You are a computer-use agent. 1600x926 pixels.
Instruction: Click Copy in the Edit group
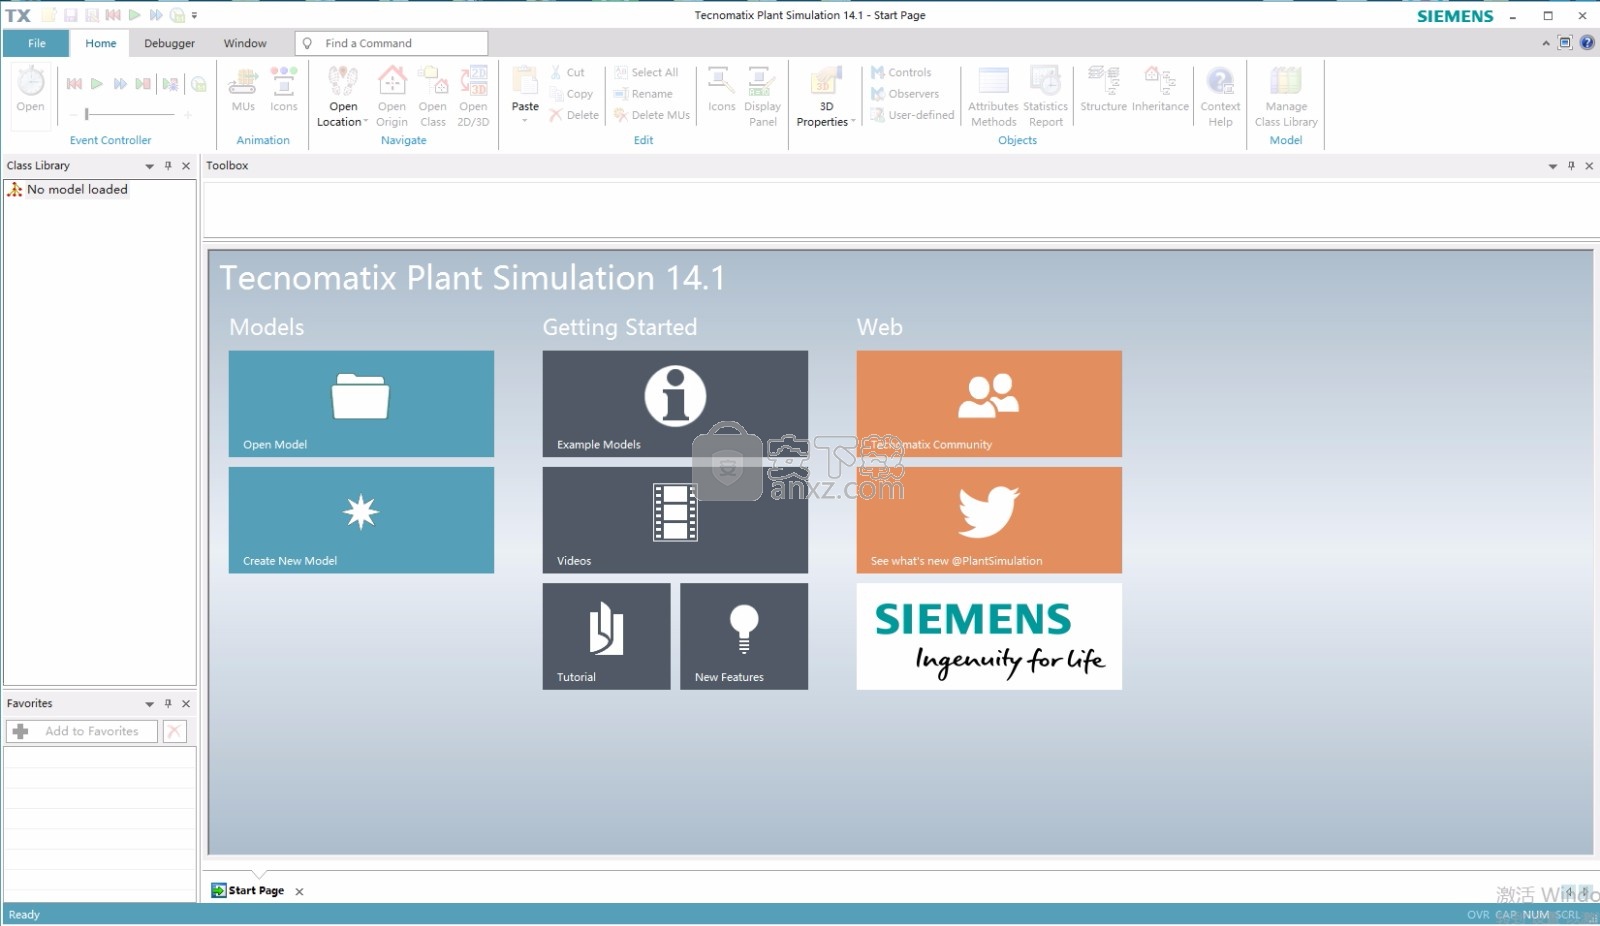(x=571, y=94)
